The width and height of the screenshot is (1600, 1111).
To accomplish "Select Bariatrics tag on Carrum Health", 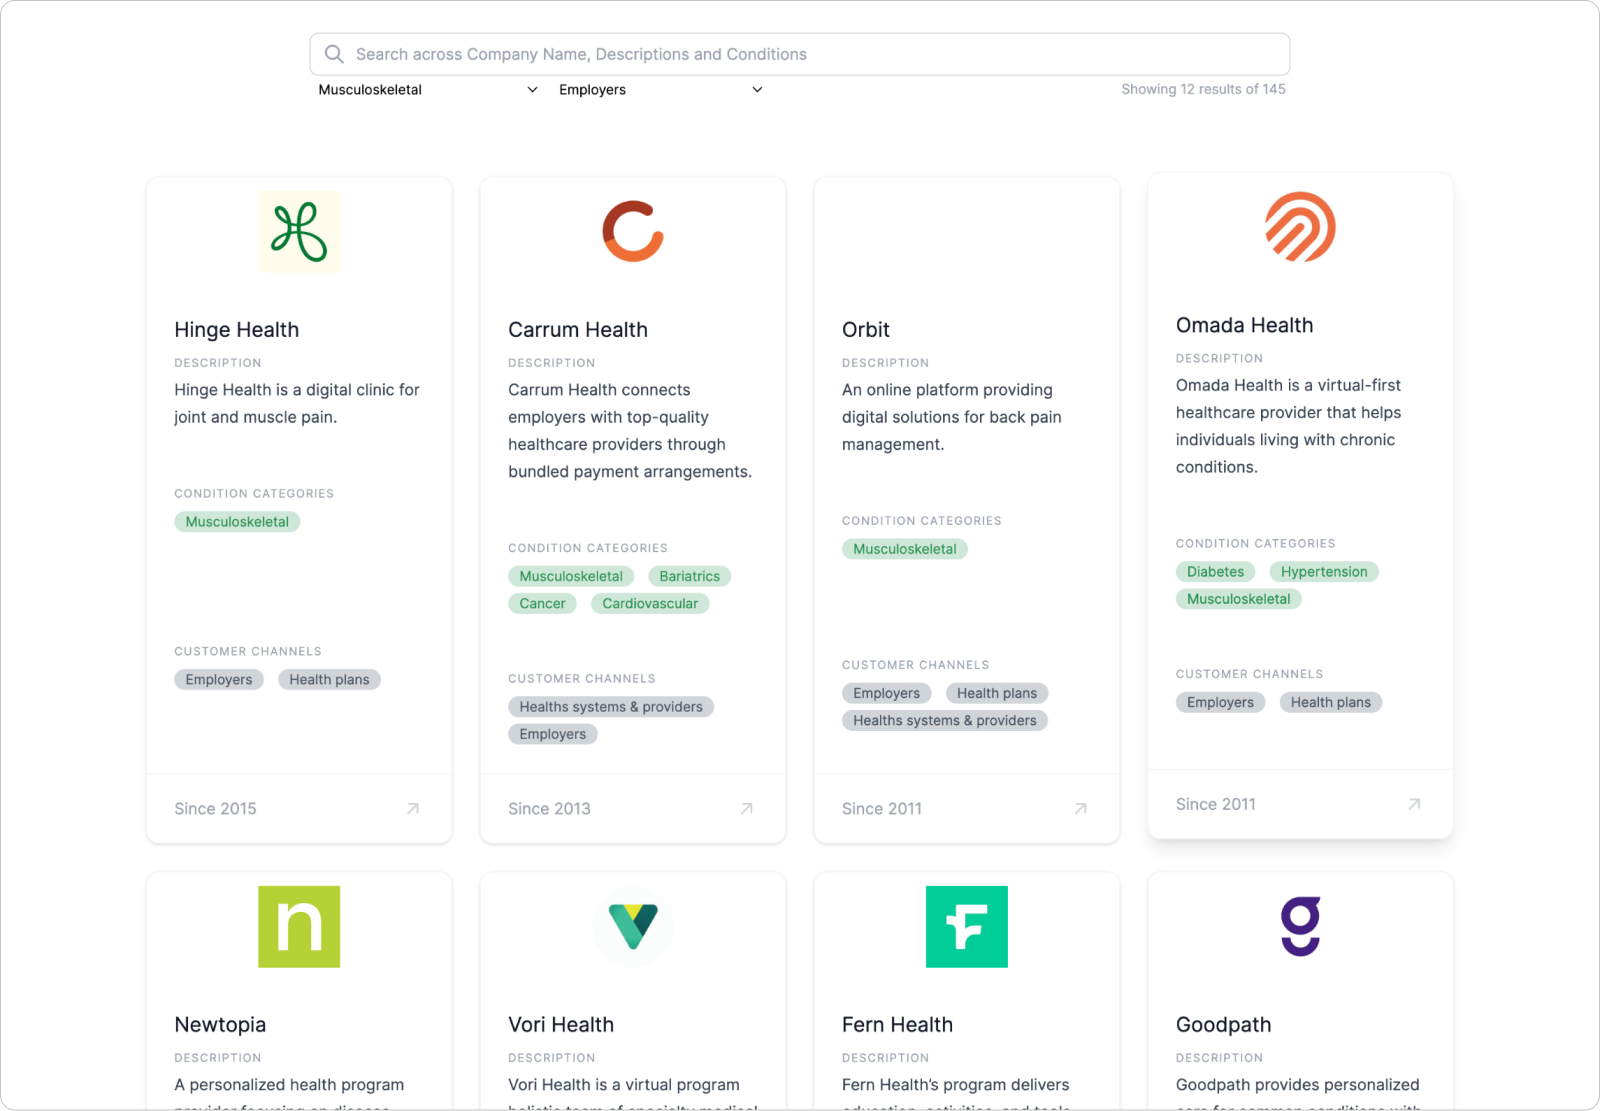I will point(690,576).
